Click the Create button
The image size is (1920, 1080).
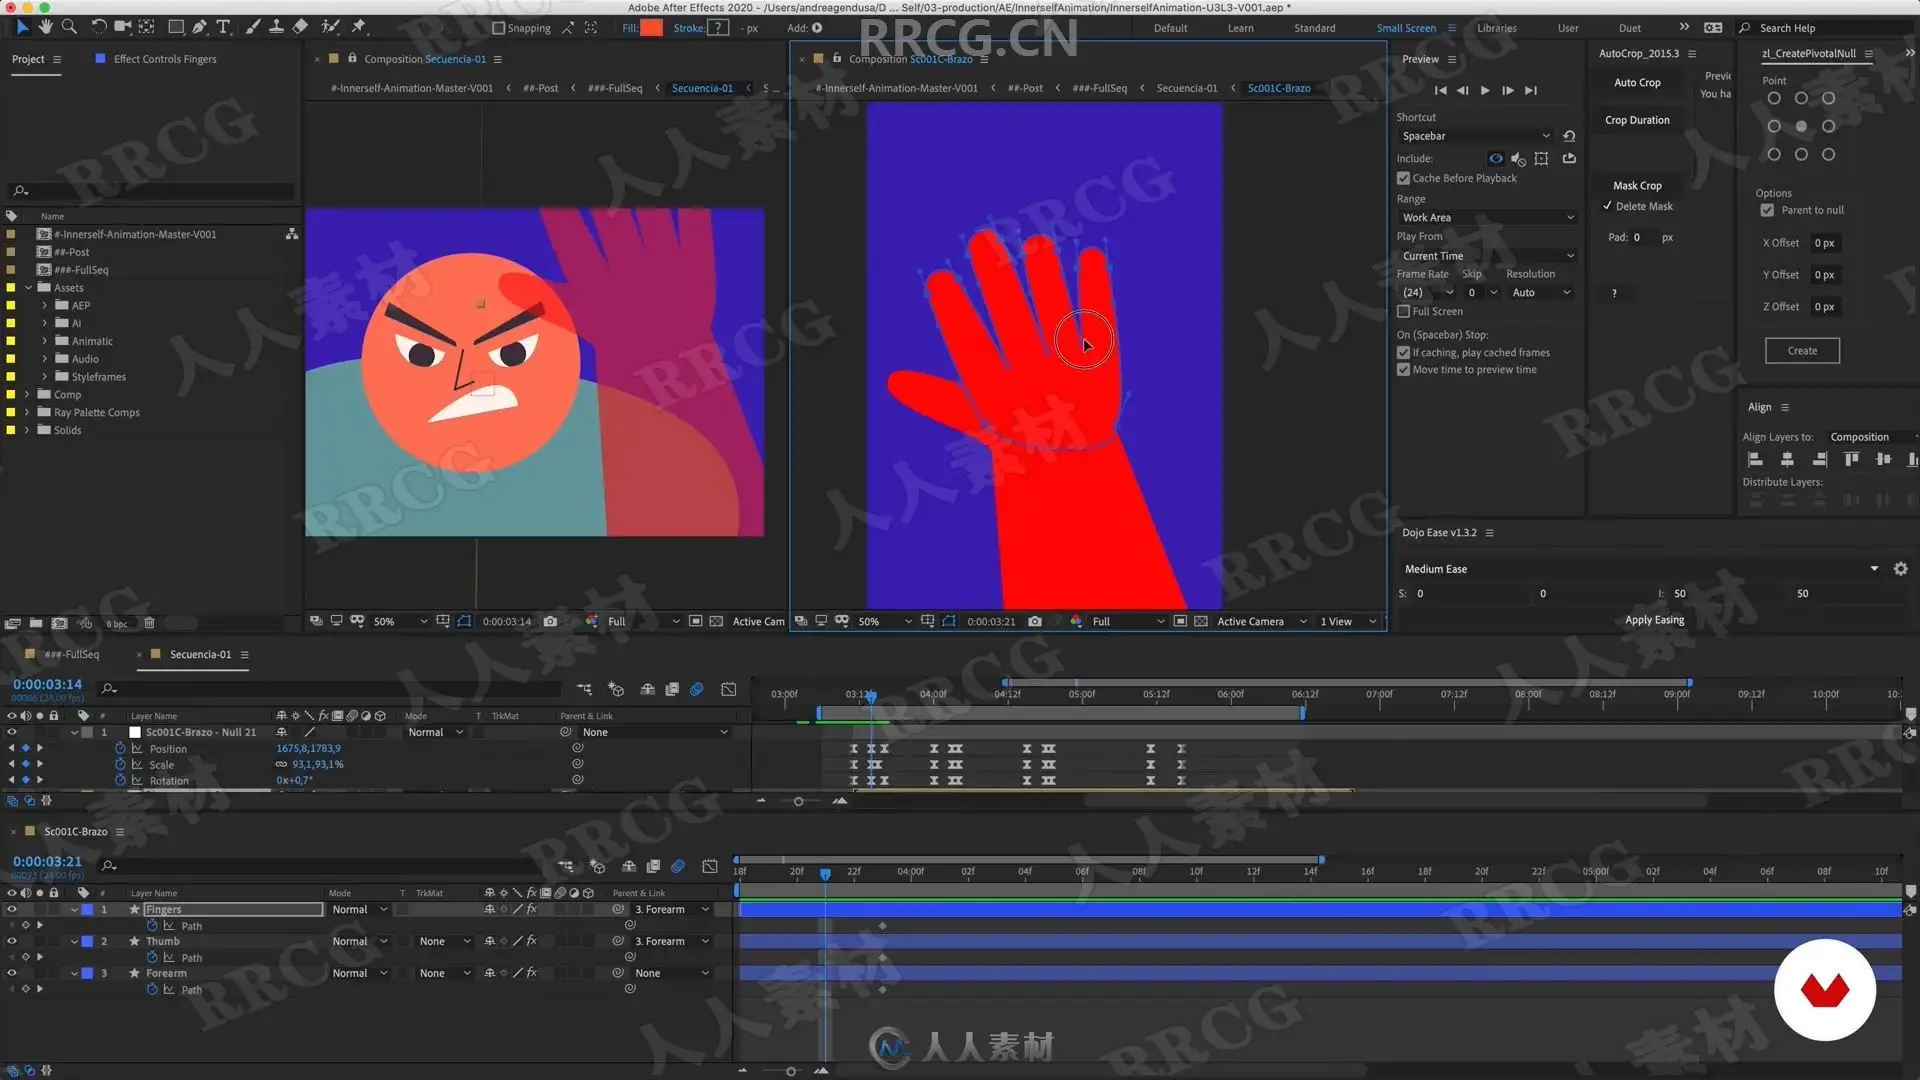(1801, 351)
